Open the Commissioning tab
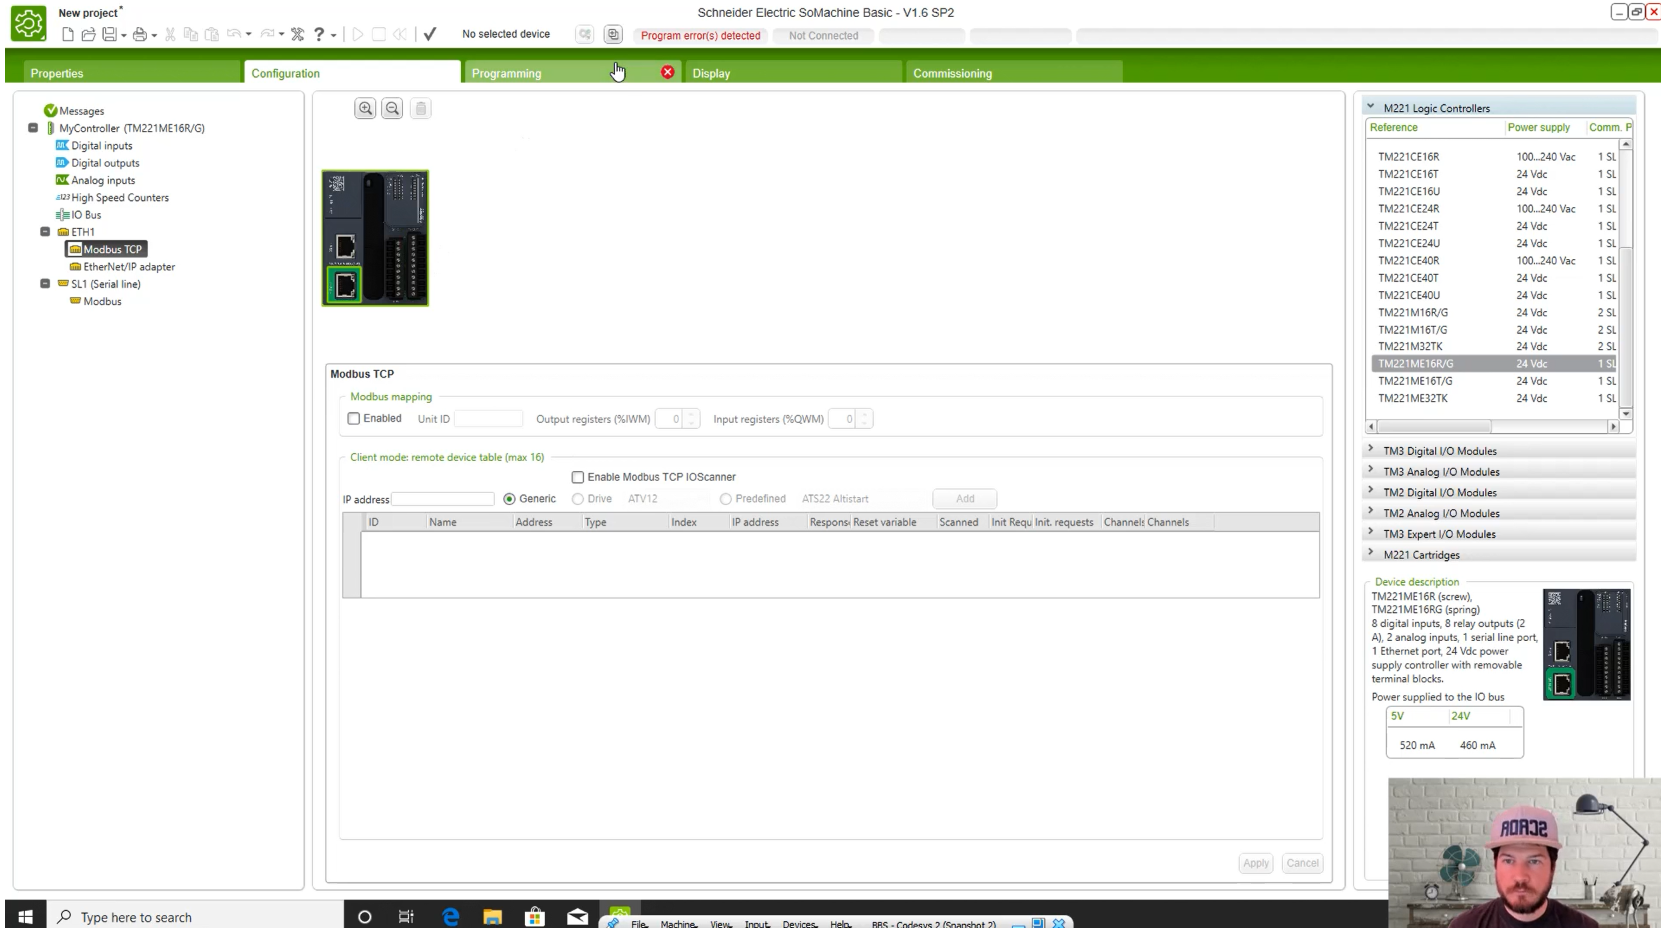This screenshot has width=1661, height=928. (x=952, y=73)
